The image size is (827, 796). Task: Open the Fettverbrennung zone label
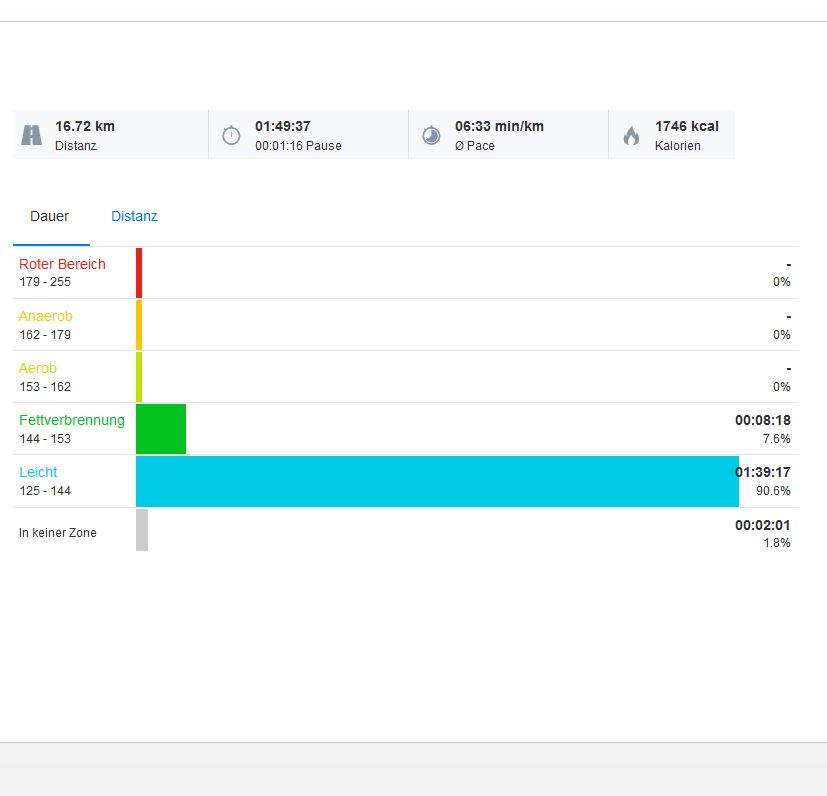72,420
